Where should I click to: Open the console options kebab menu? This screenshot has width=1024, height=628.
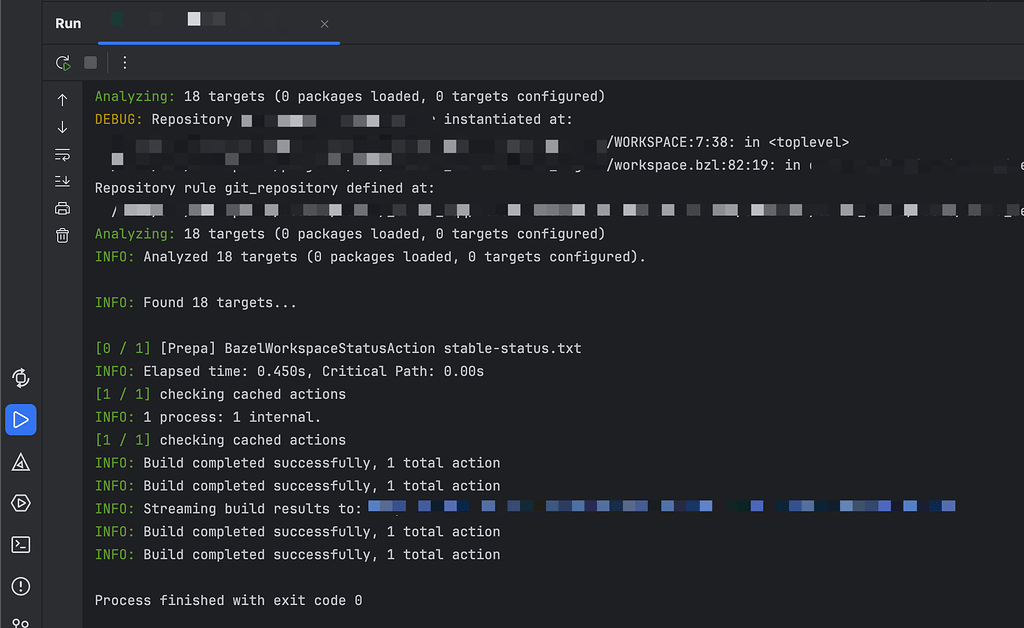[124, 62]
